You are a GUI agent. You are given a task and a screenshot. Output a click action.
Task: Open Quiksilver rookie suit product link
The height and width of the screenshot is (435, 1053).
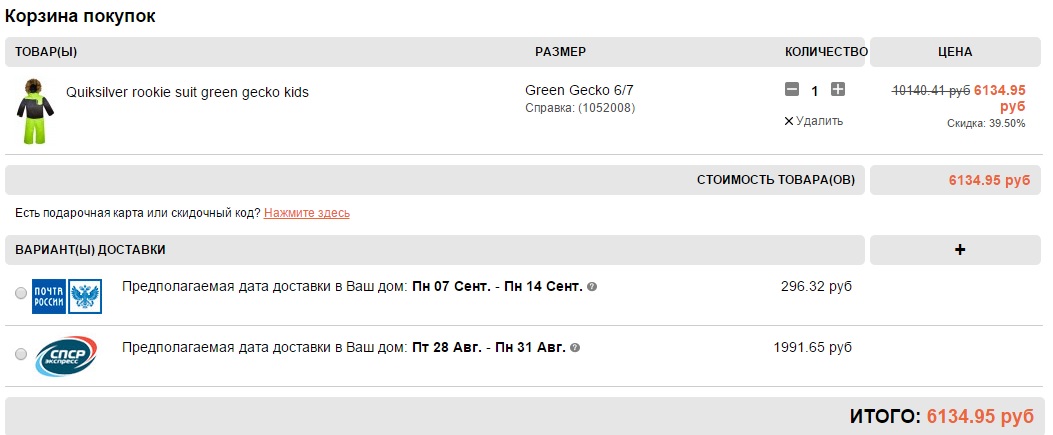[187, 92]
